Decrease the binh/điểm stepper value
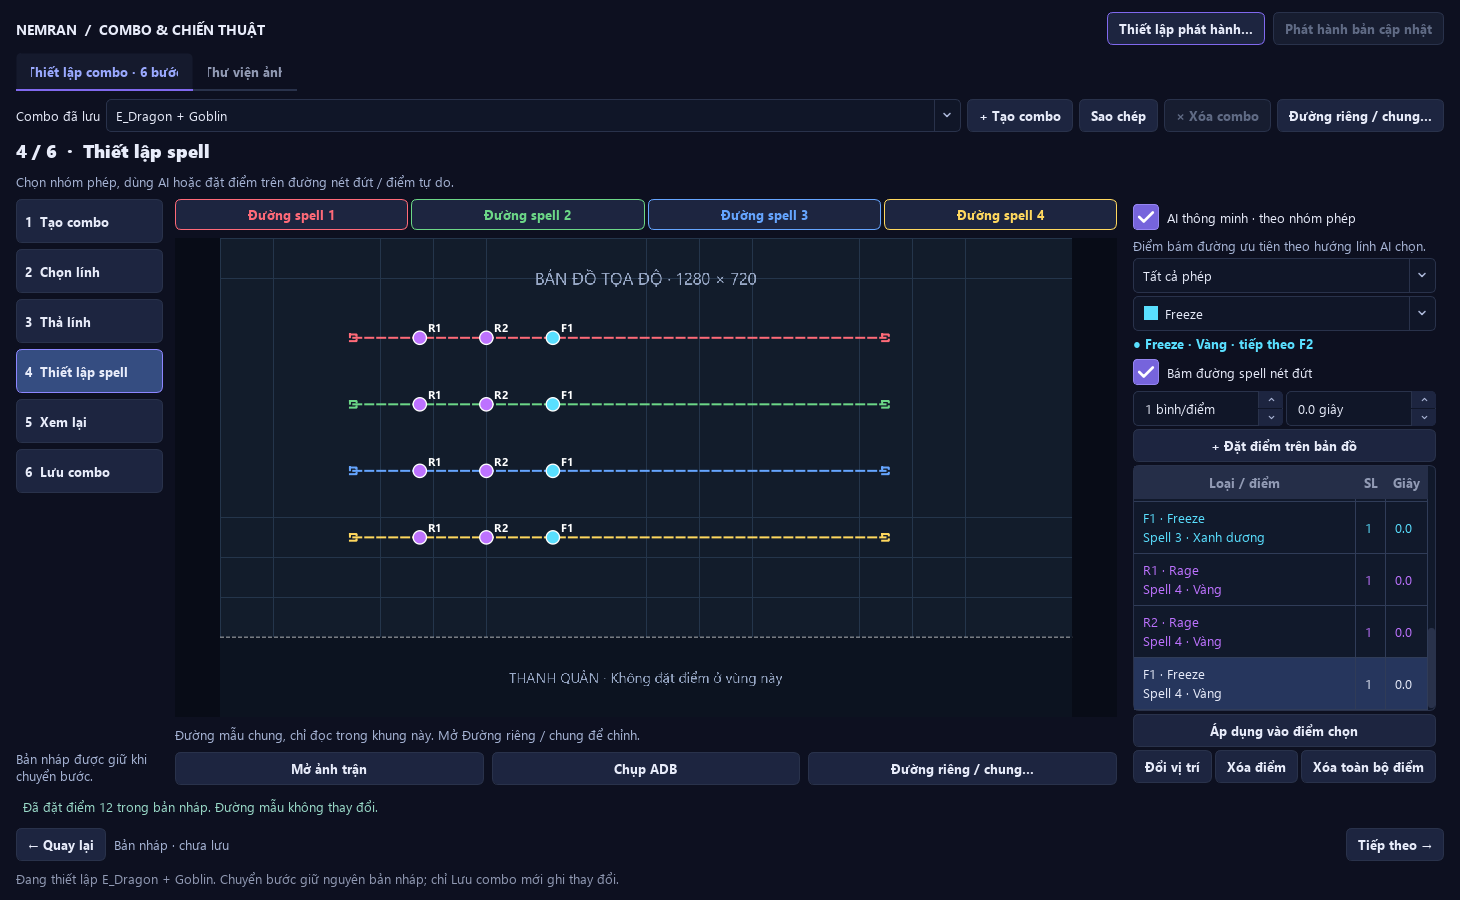 (x=1271, y=417)
